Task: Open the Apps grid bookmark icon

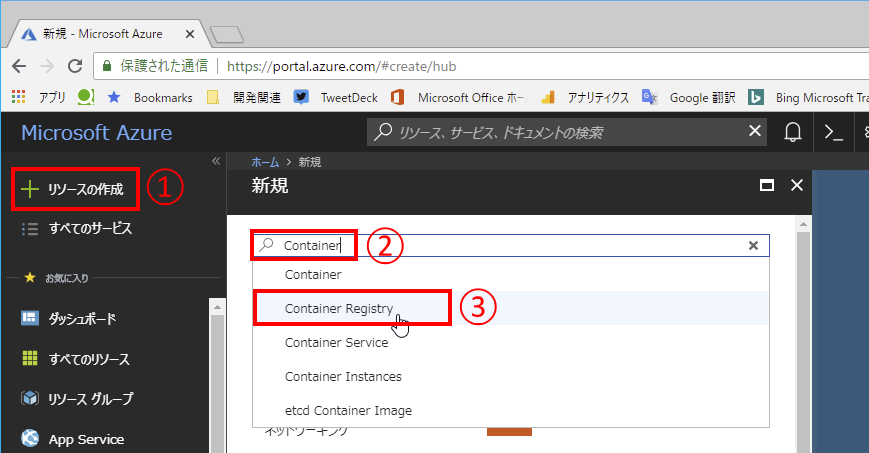Action: (18, 97)
